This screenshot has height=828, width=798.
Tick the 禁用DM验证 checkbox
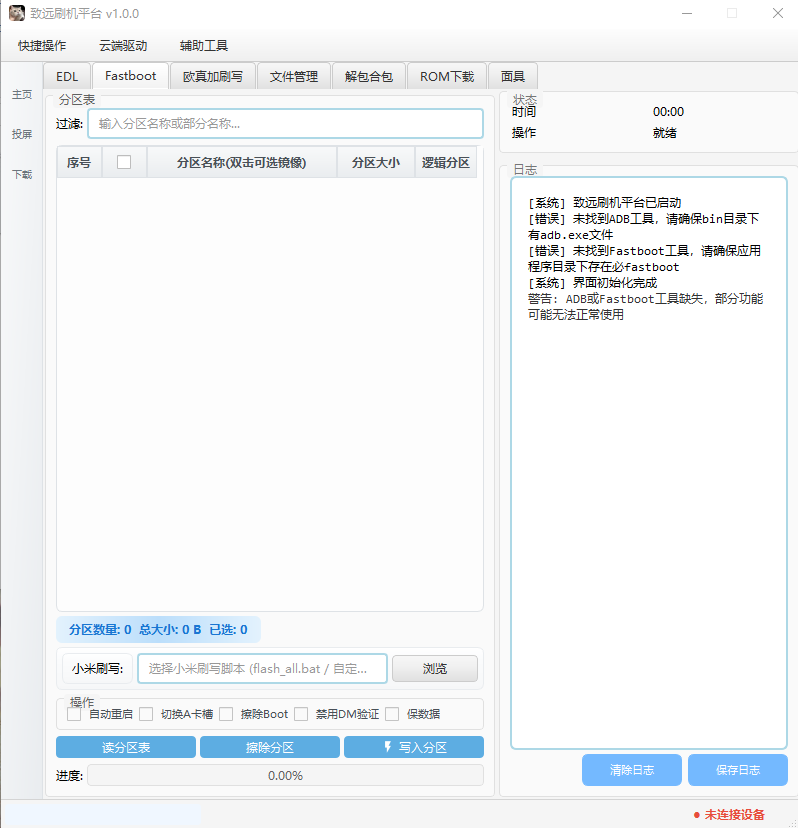[x=301, y=714]
